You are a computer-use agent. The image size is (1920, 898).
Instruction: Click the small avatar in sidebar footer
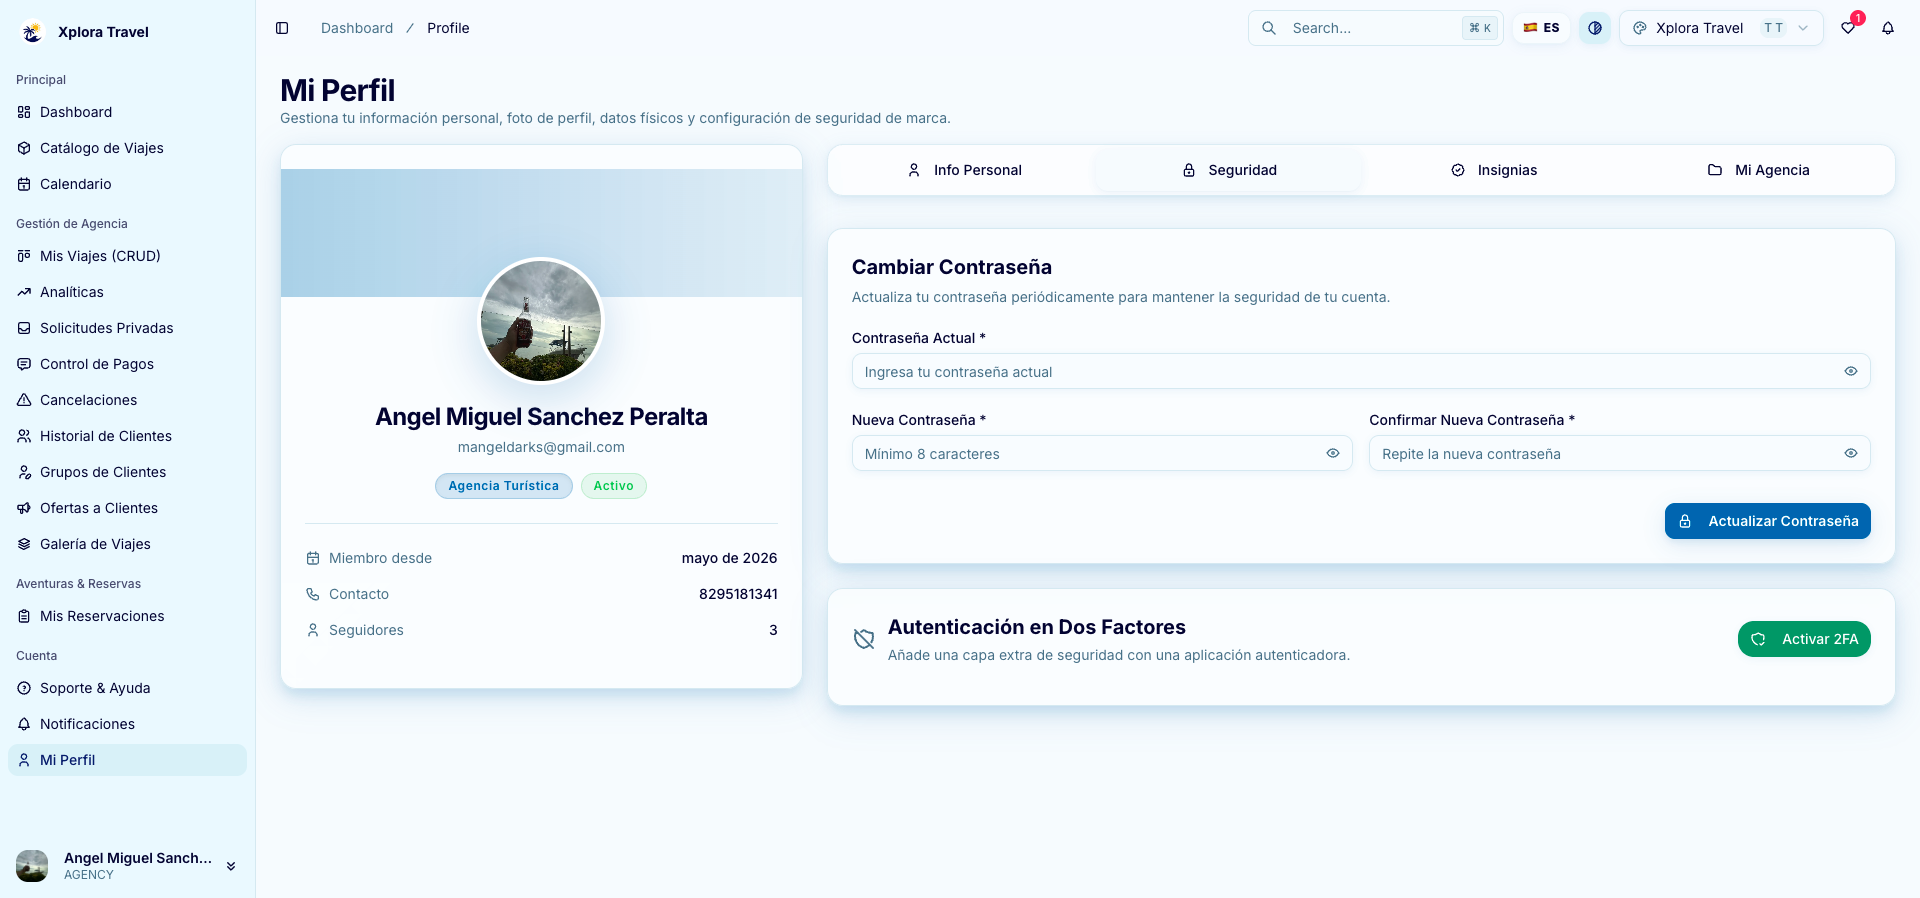coord(32,866)
